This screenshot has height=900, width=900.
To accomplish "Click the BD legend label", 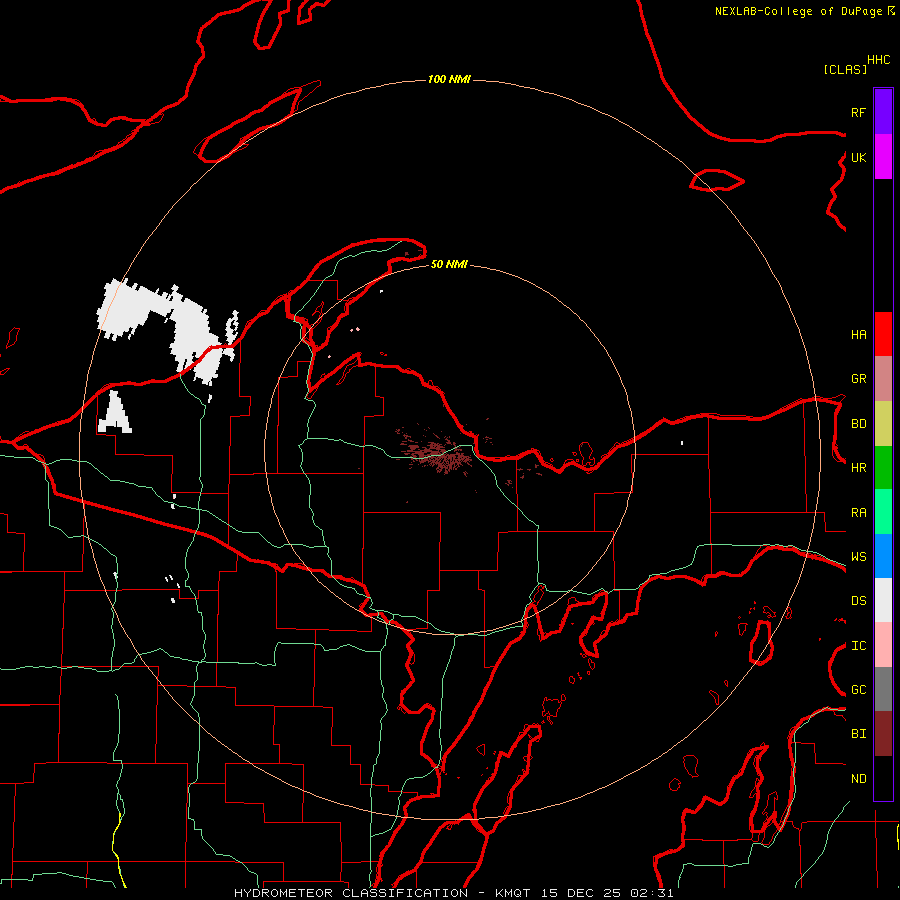I will pyautogui.click(x=858, y=424).
